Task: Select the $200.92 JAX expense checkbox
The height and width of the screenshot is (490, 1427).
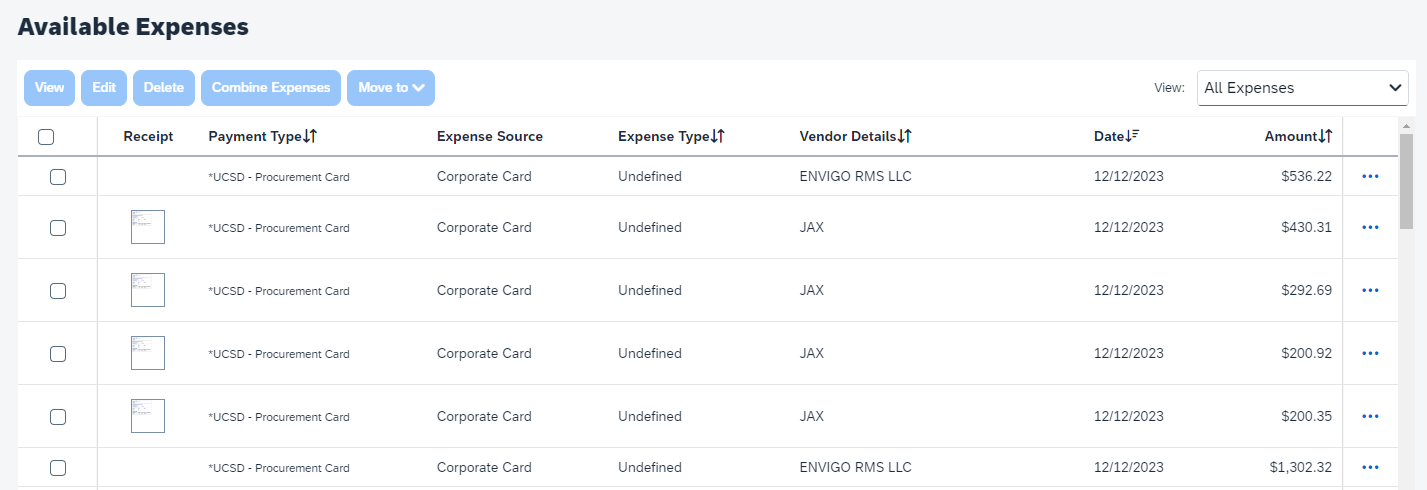Action: 58,354
